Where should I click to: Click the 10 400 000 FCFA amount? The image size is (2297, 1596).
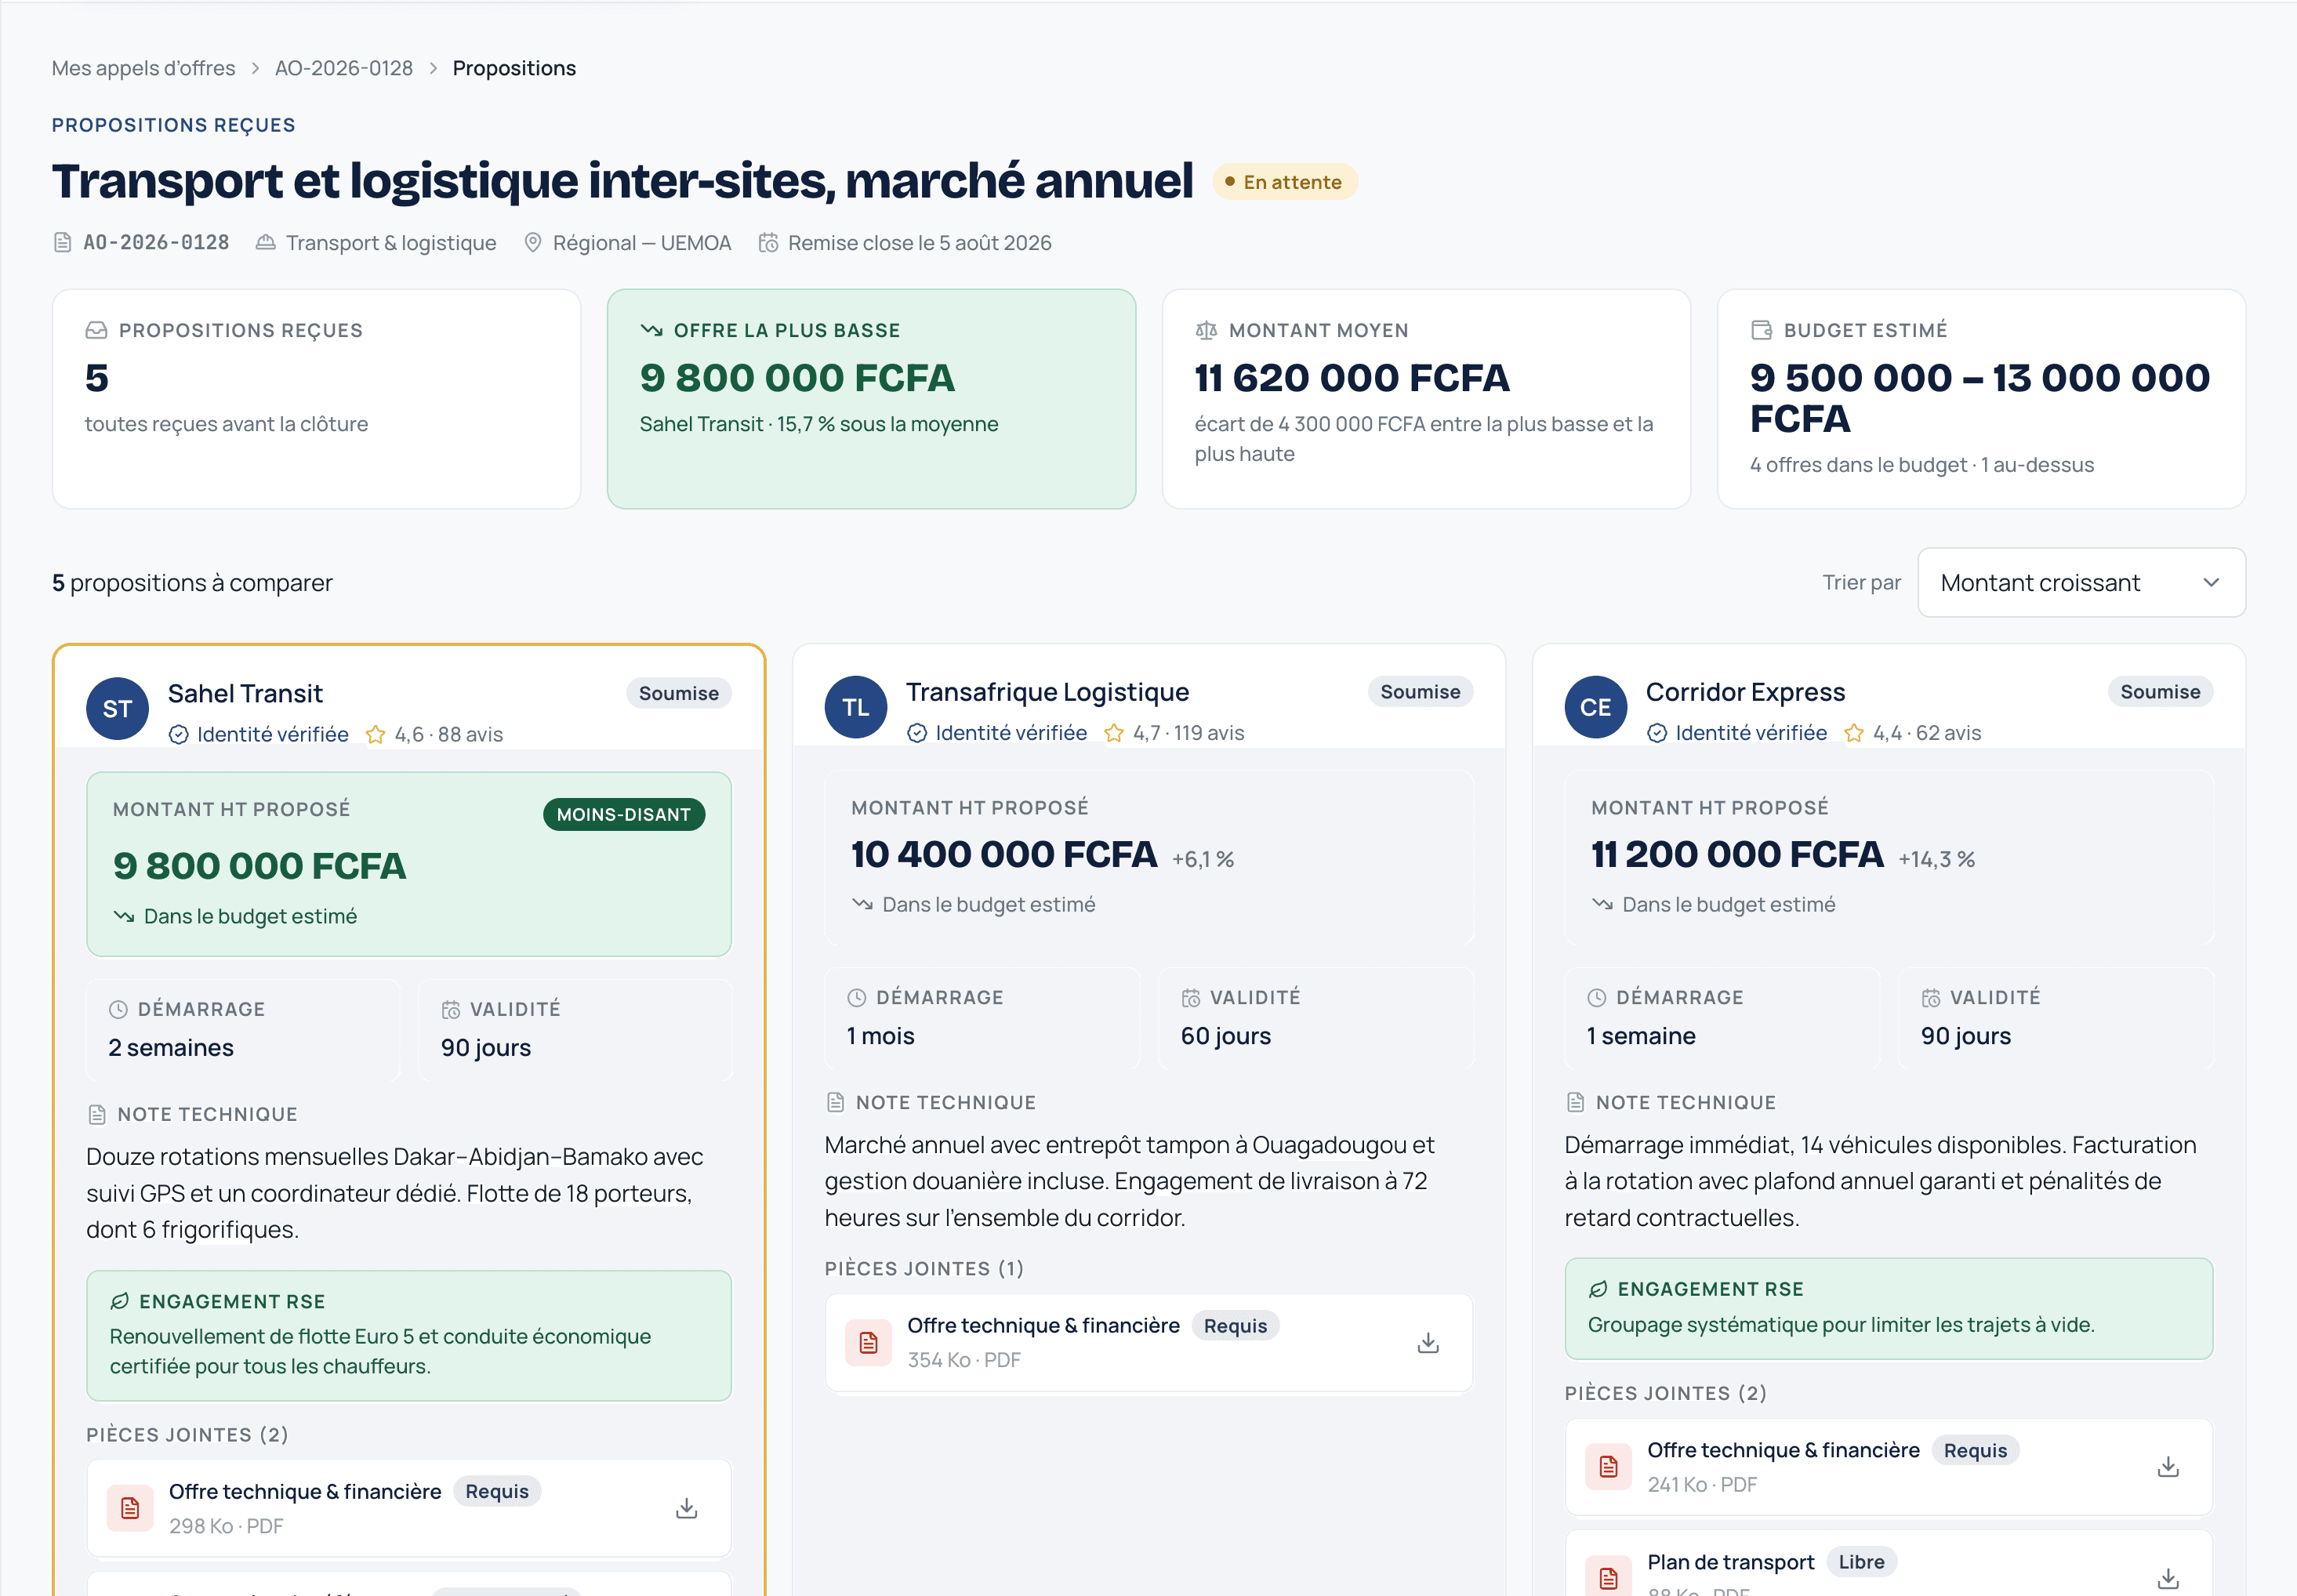(1003, 854)
